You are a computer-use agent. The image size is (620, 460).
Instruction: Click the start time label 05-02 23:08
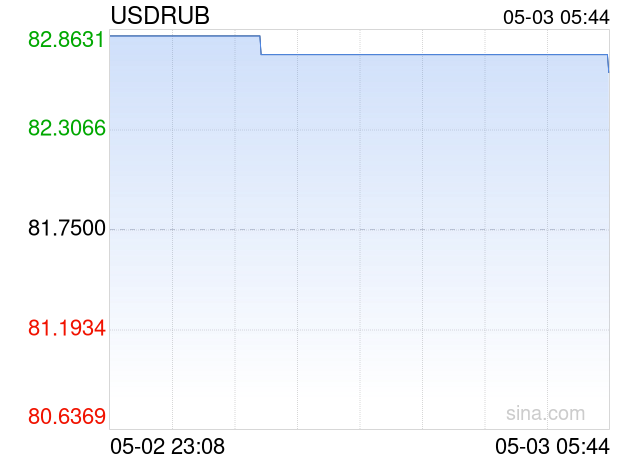tap(167, 447)
